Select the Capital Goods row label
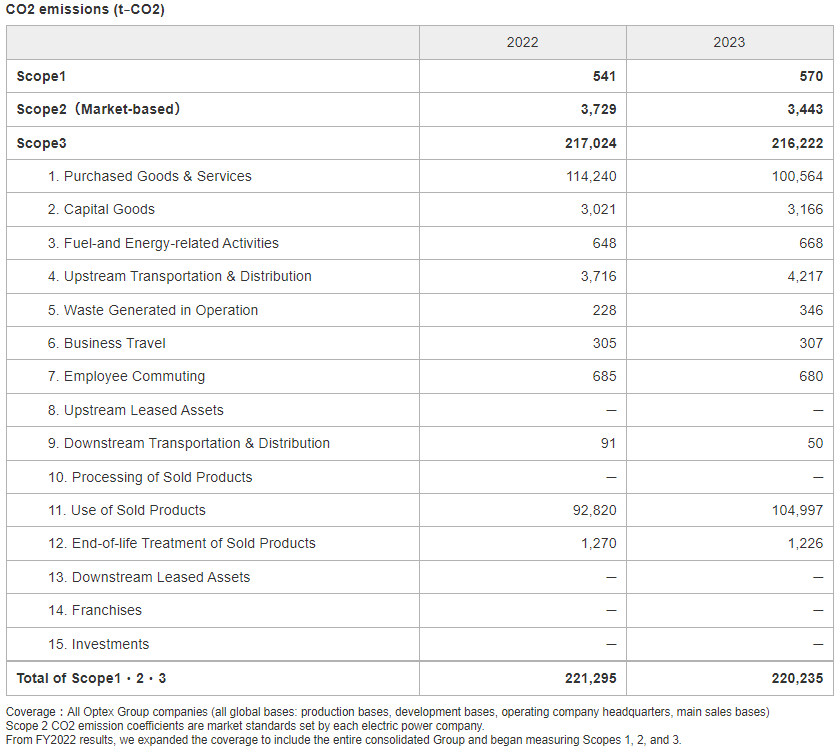The height and width of the screenshot is (749, 838). 101,209
